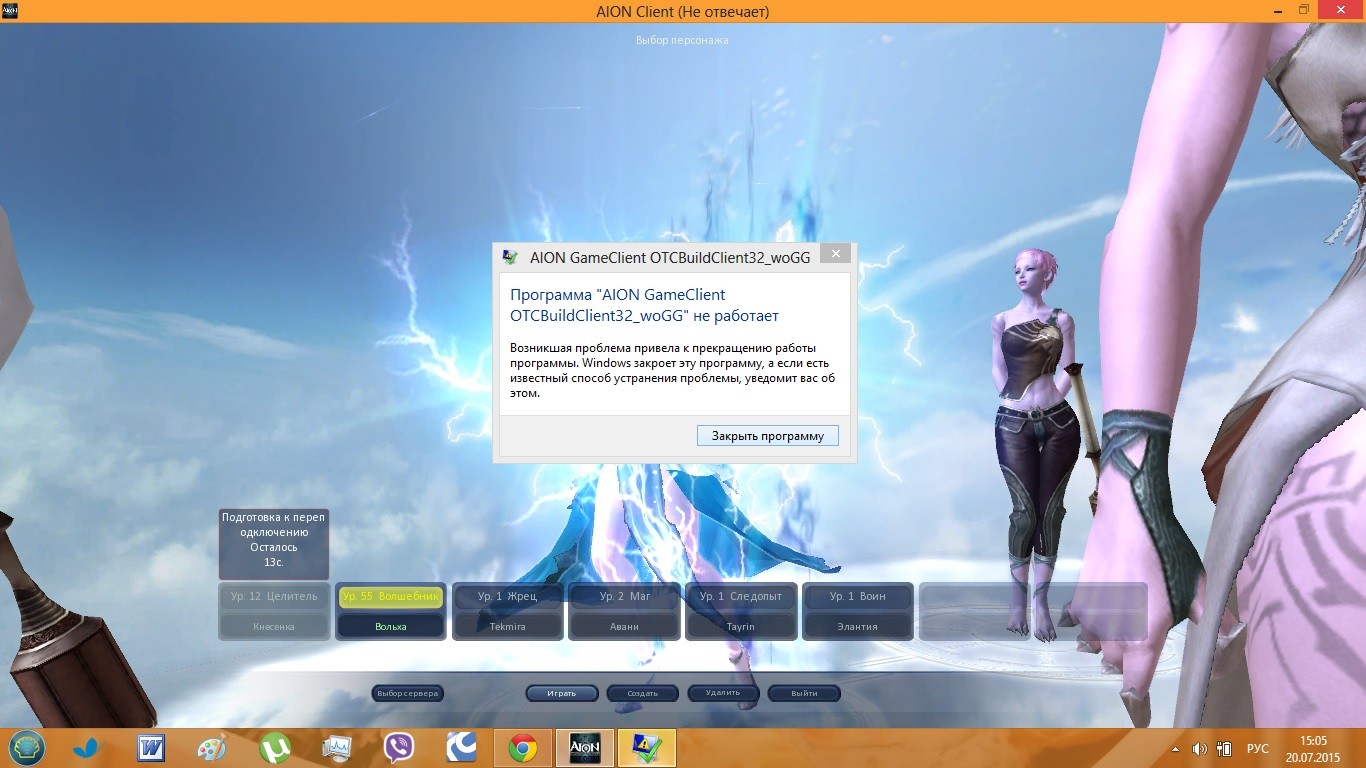Open the Windows Start button
The width and height of the screenshot is (1366, 768).
point(27,748)
